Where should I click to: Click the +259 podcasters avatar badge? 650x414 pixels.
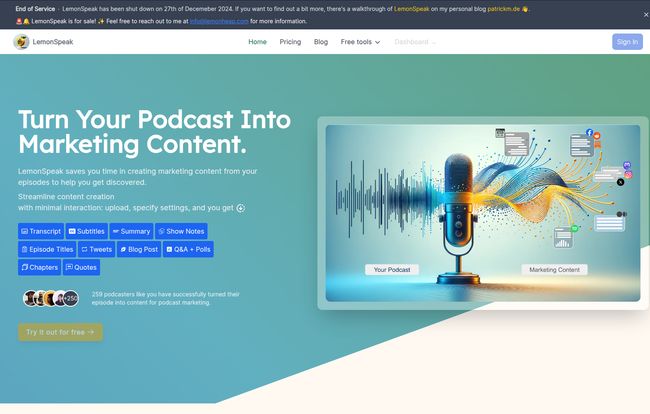[x=71, y=298]
